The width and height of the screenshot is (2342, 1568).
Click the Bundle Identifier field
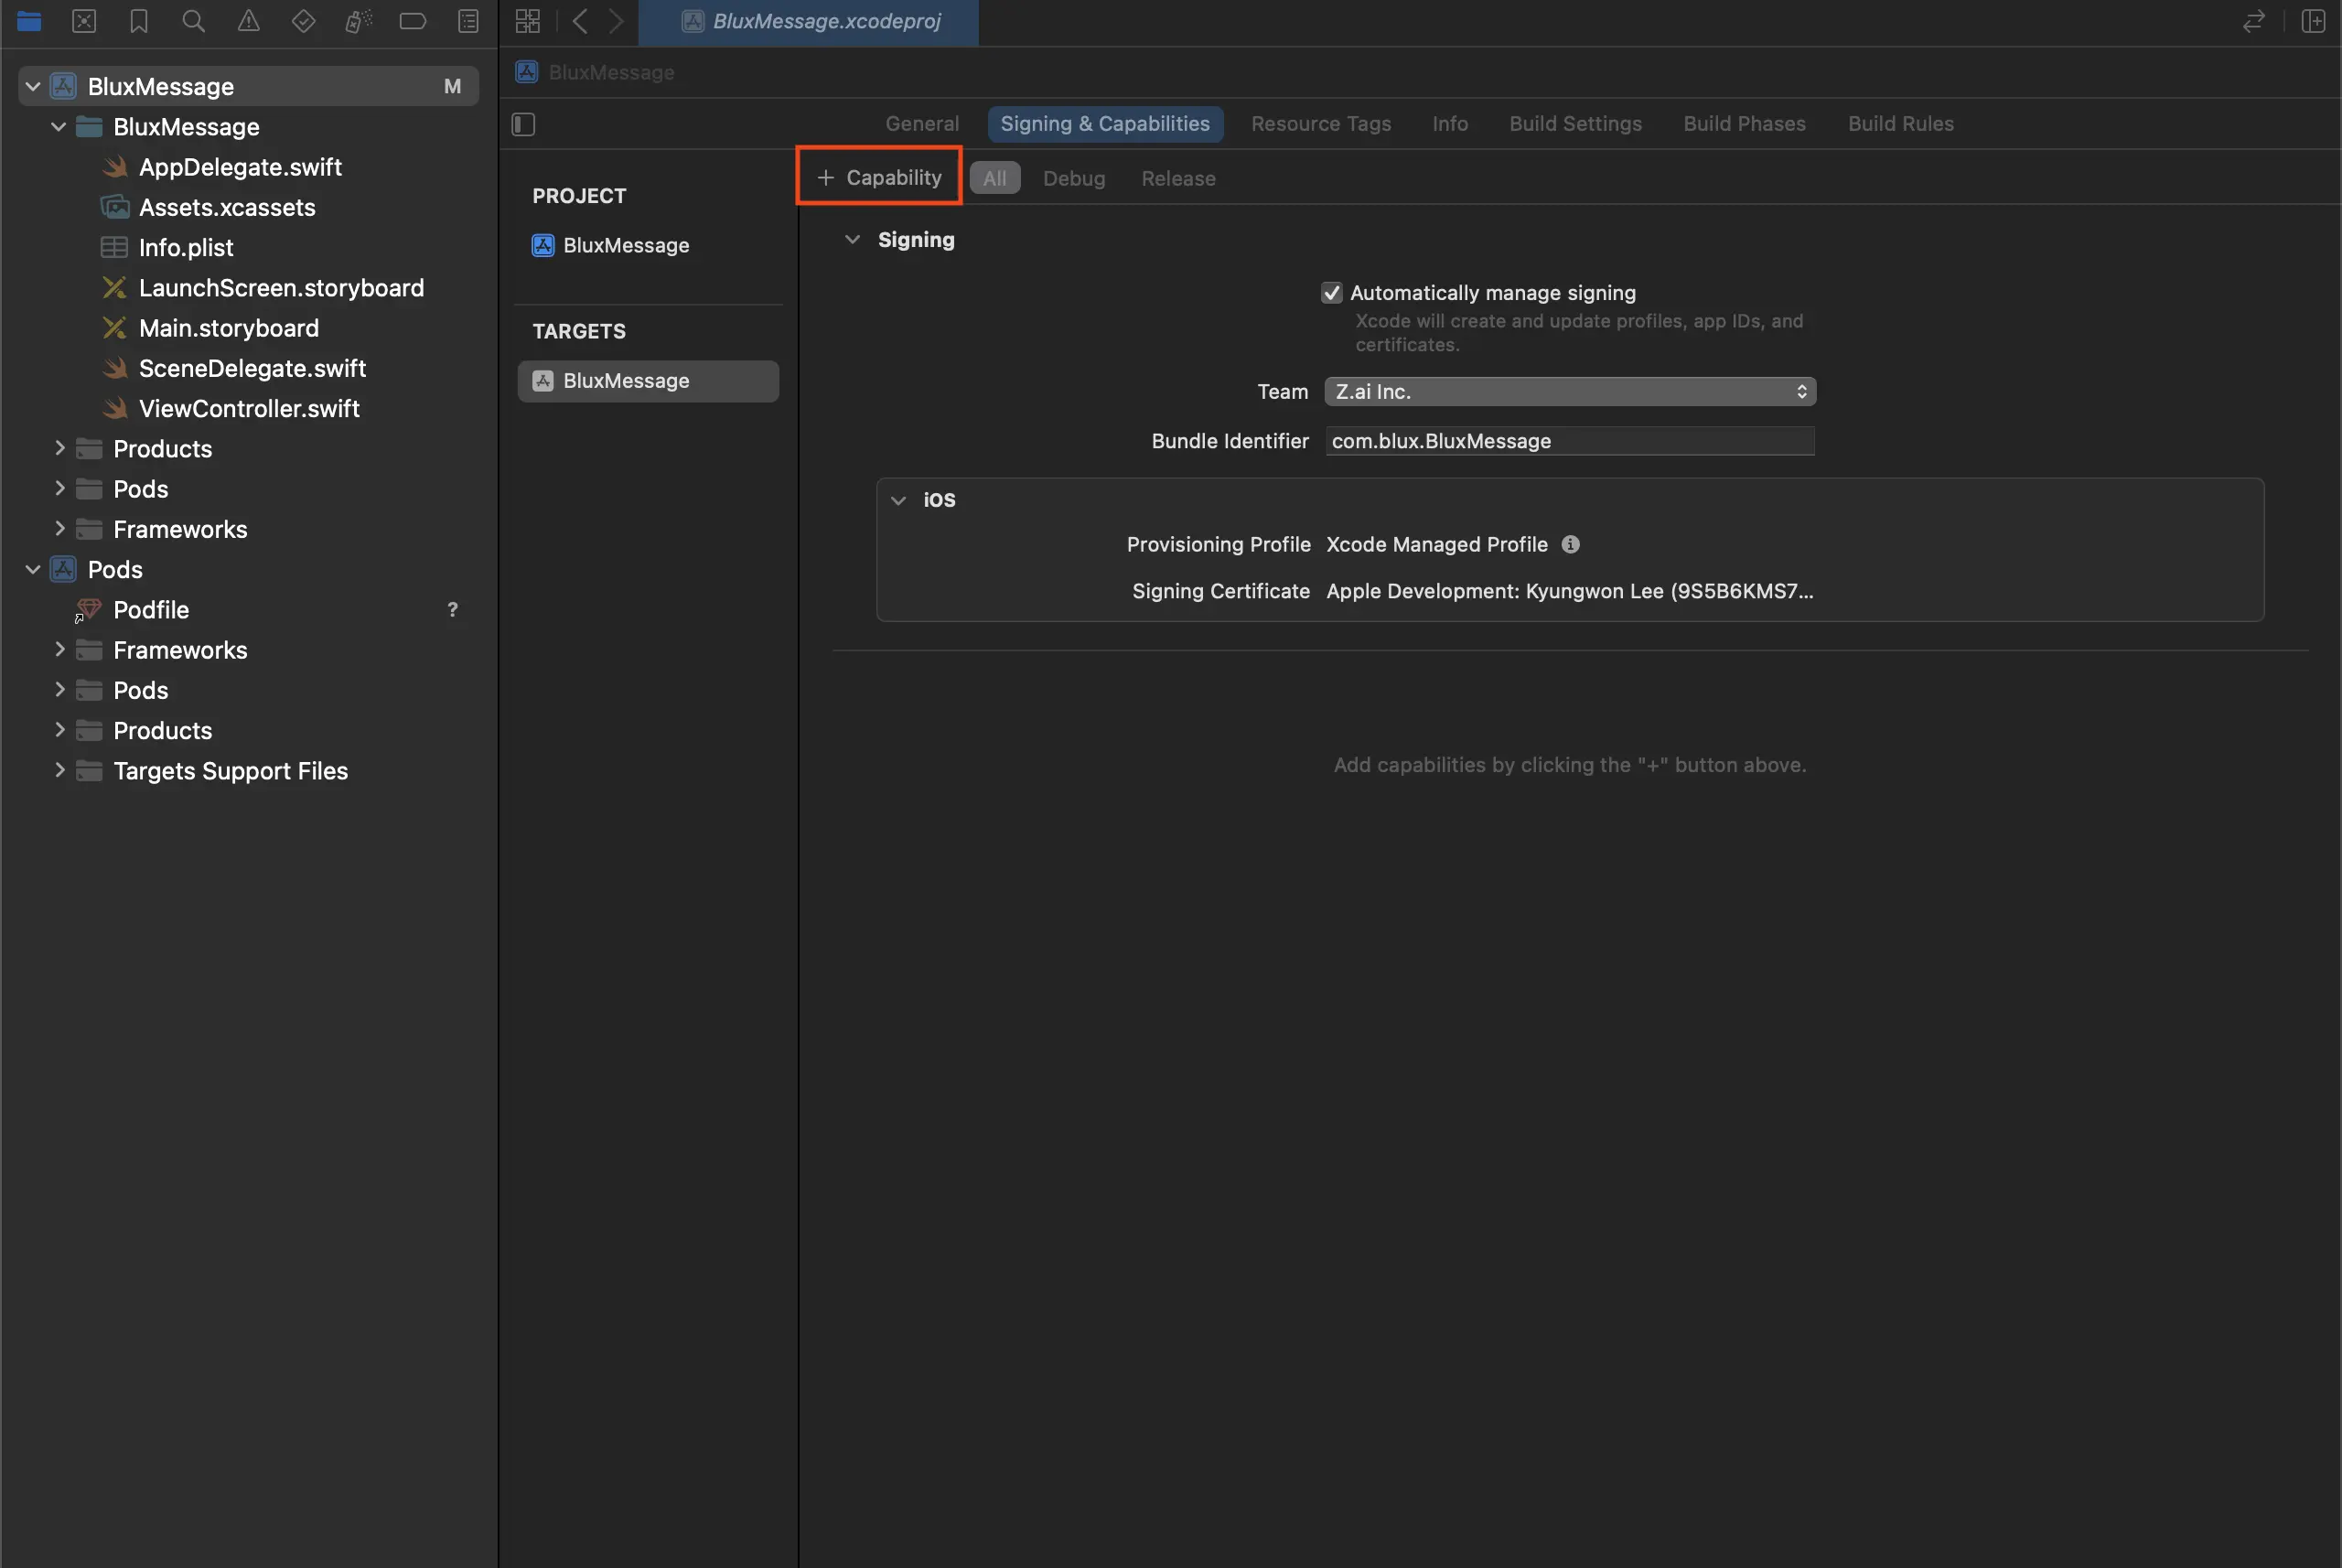1569,441
